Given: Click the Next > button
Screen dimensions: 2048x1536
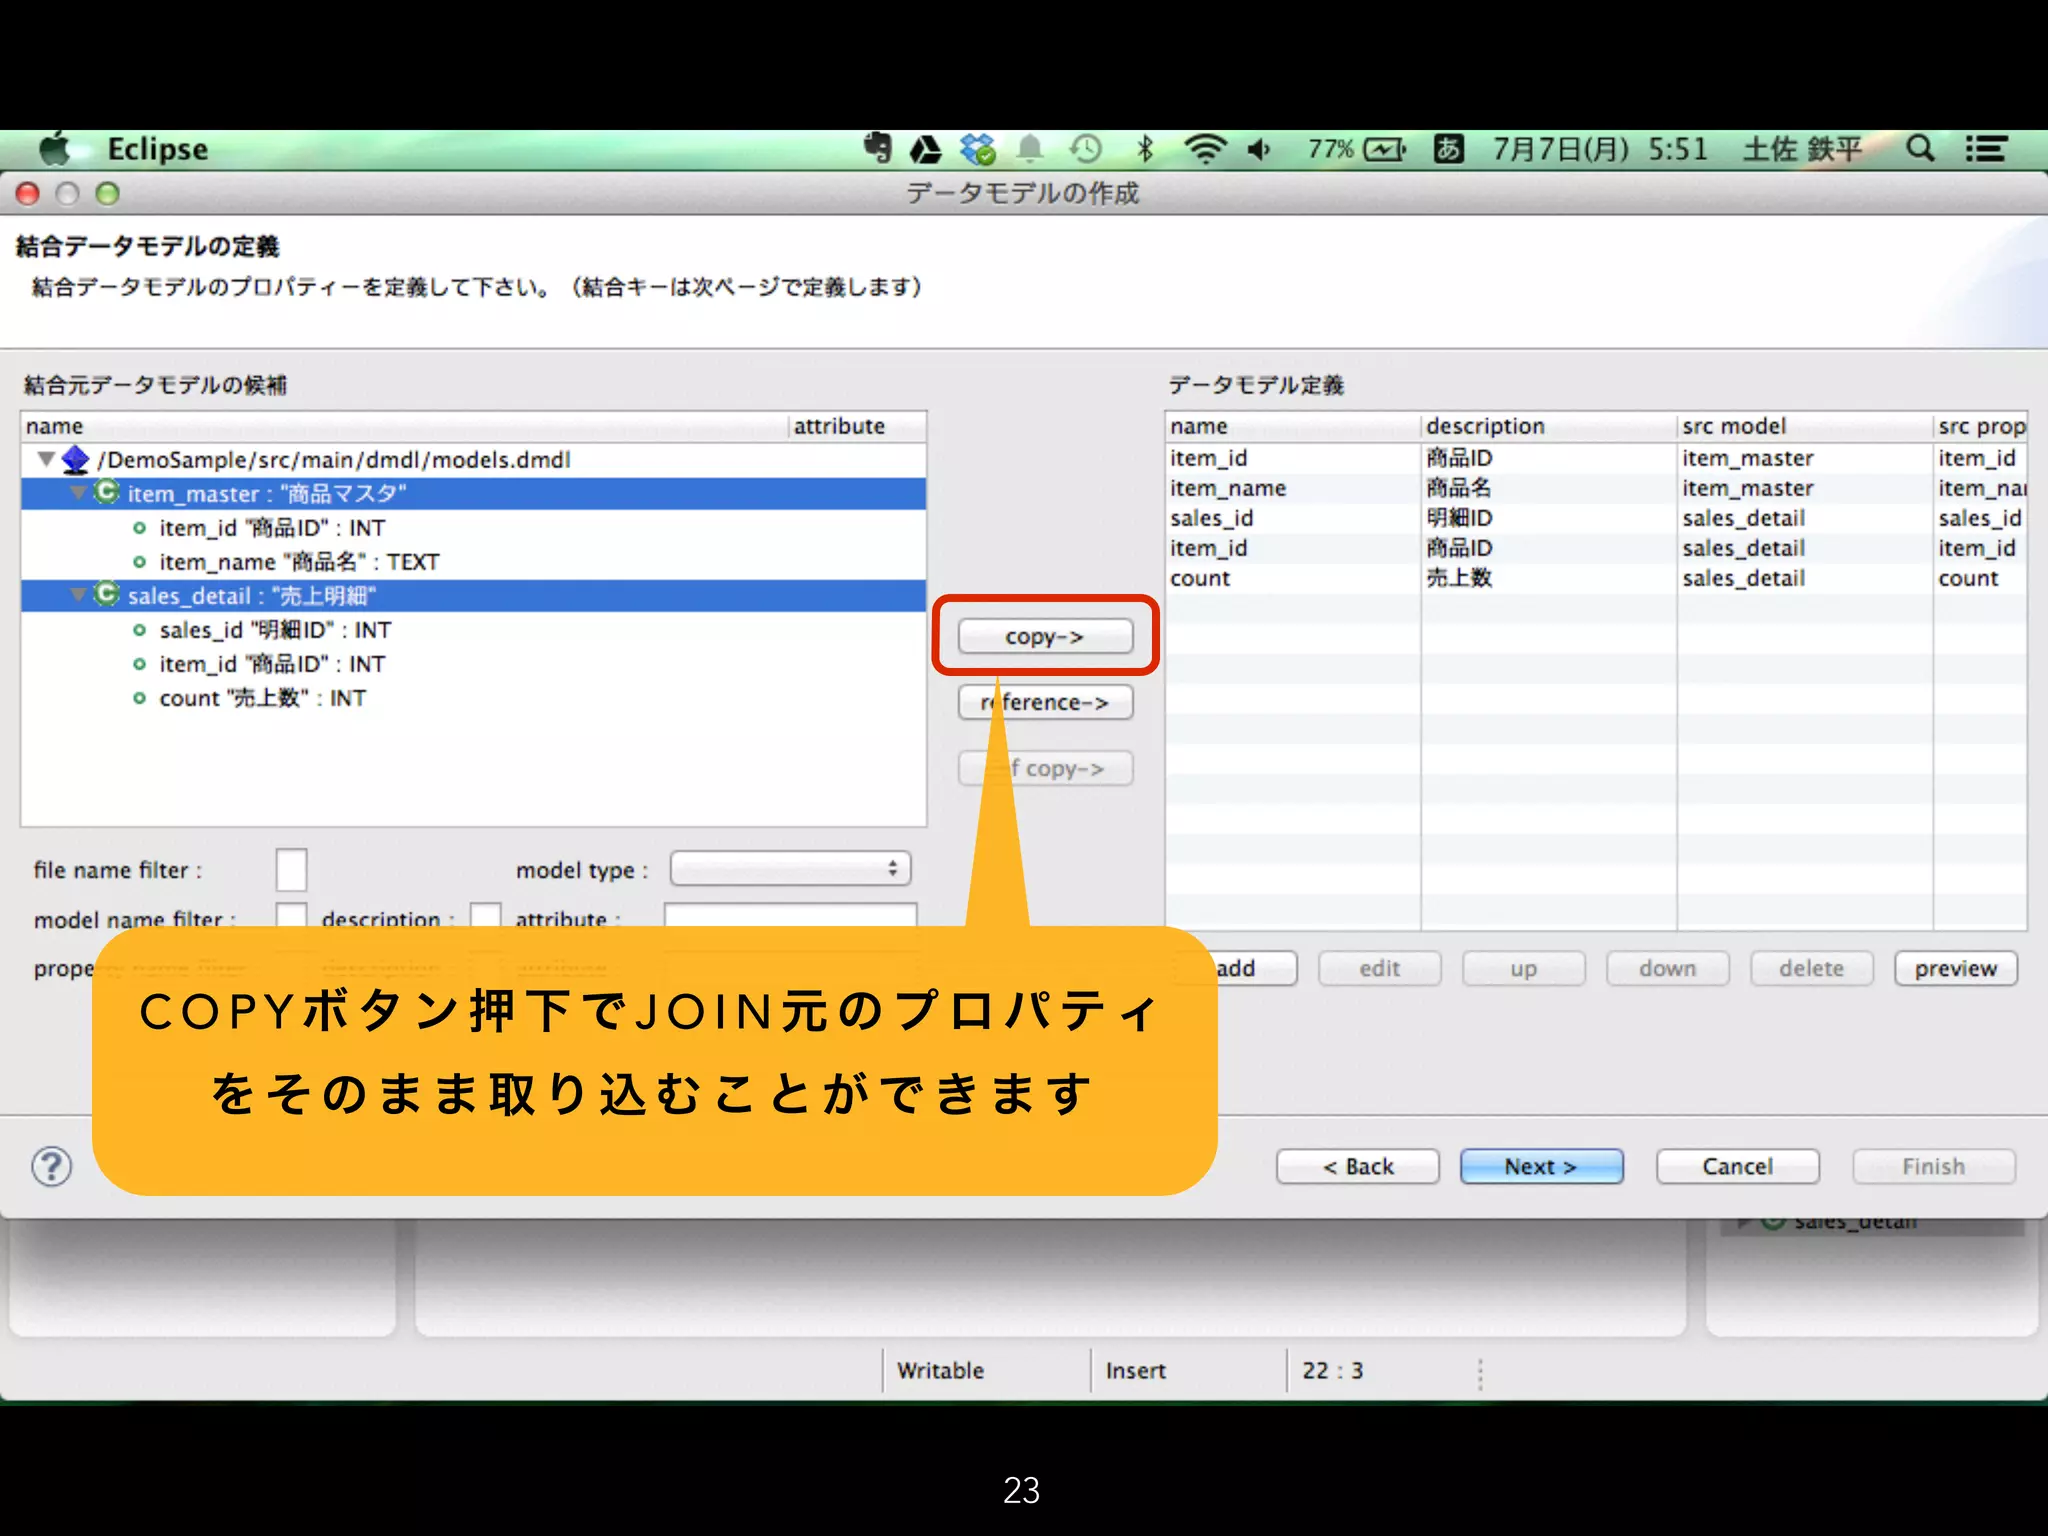Looking at the screenshot, I should (1540, 1166).
